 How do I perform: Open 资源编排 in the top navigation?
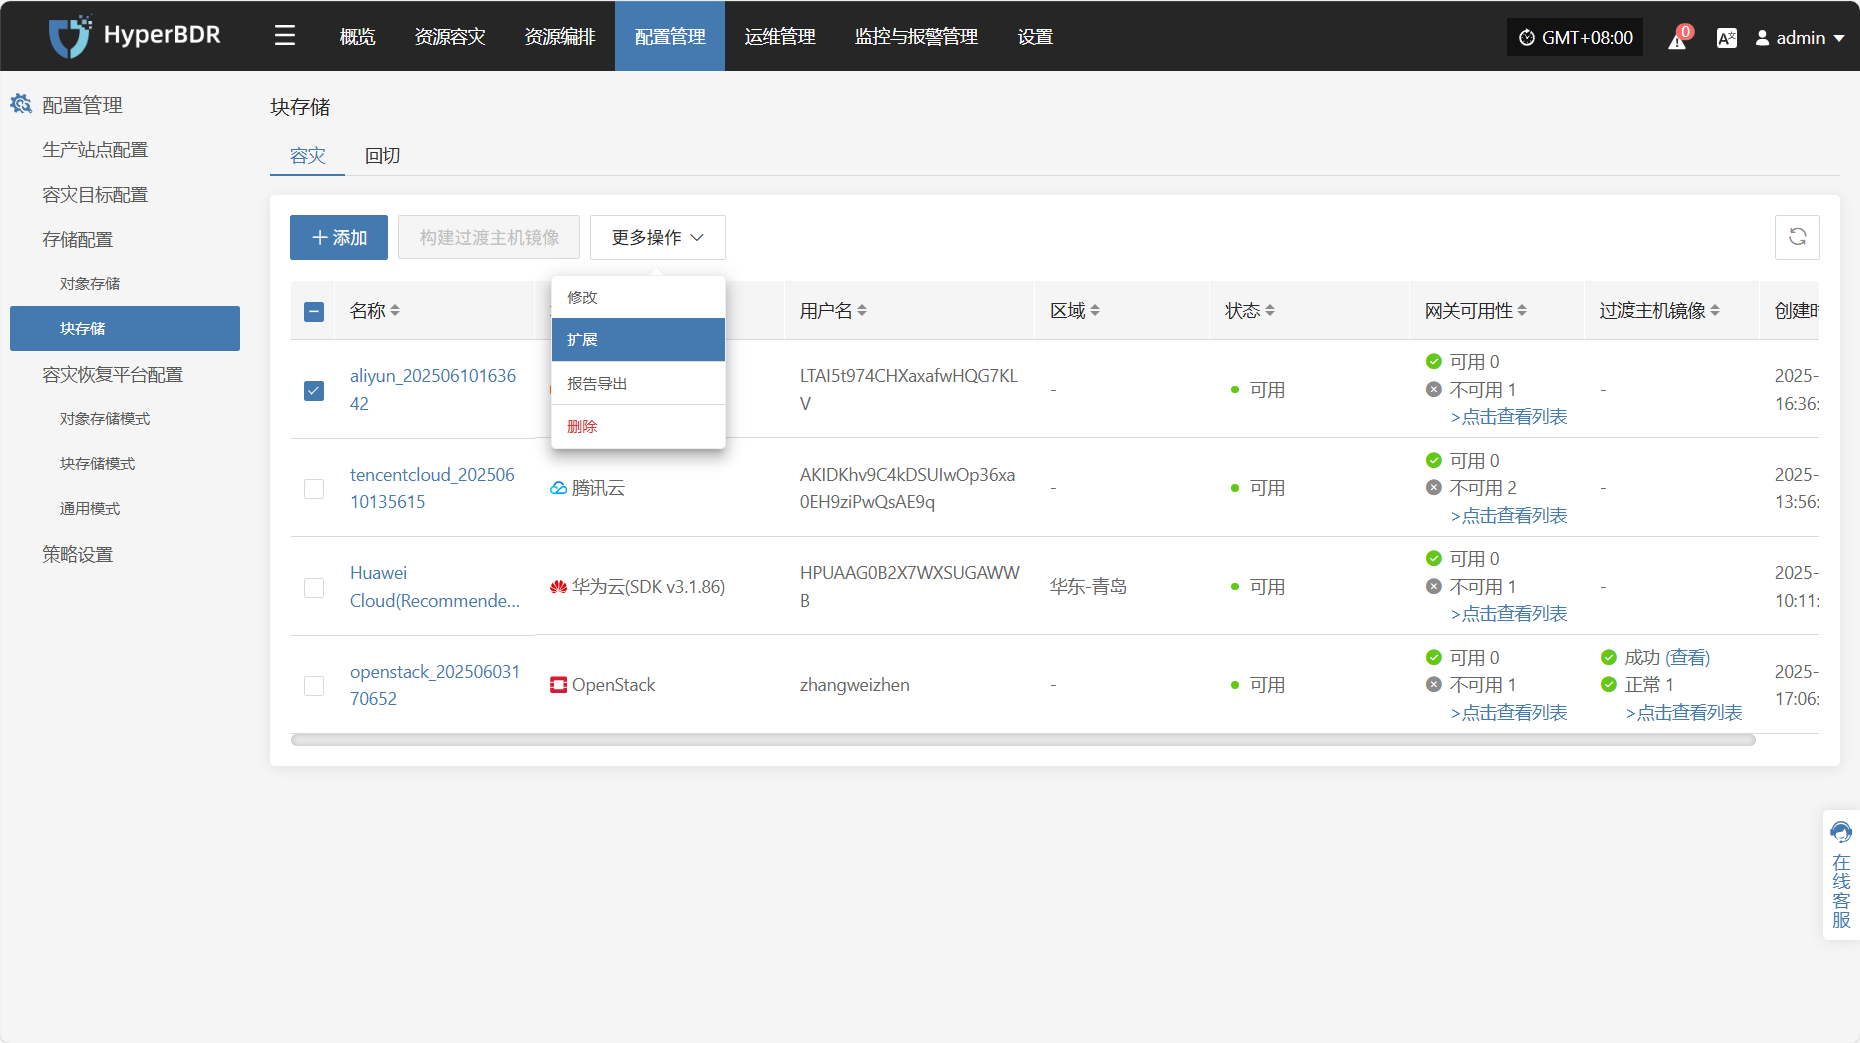pyautogui.click(x=560, y=37)
